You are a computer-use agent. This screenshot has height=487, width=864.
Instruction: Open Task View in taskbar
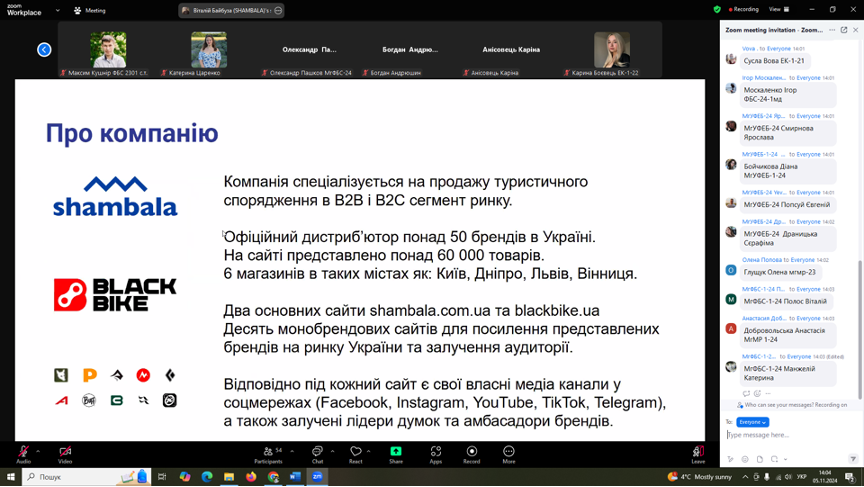(x=162, y=477)
